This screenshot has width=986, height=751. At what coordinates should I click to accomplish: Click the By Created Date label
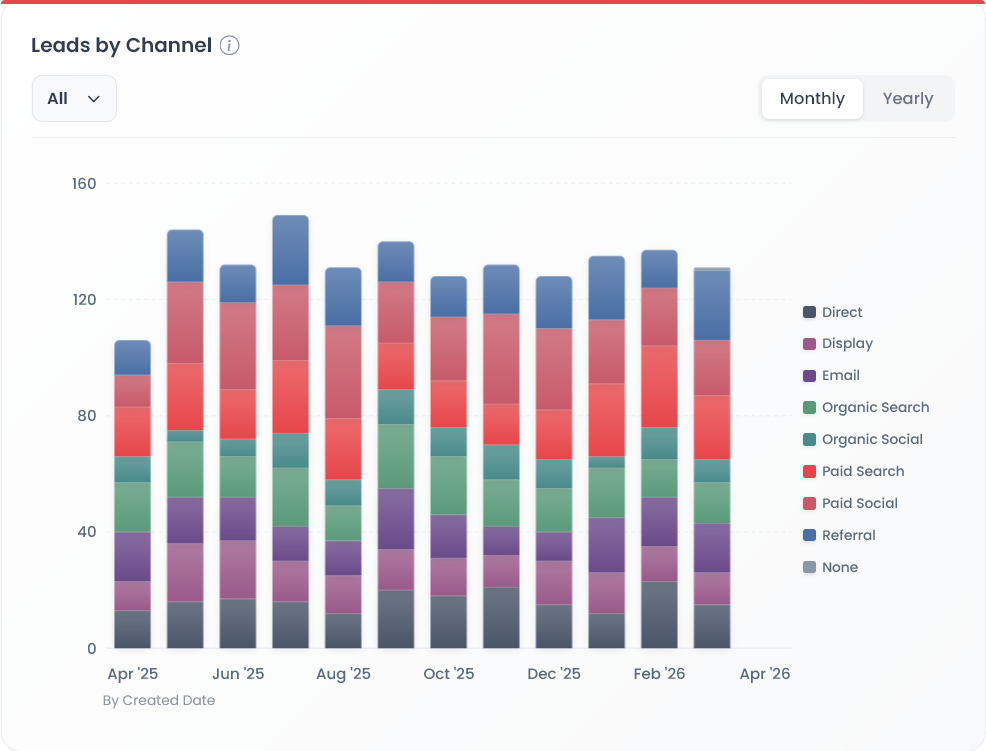pyautogui.click(x=159, y=700)
